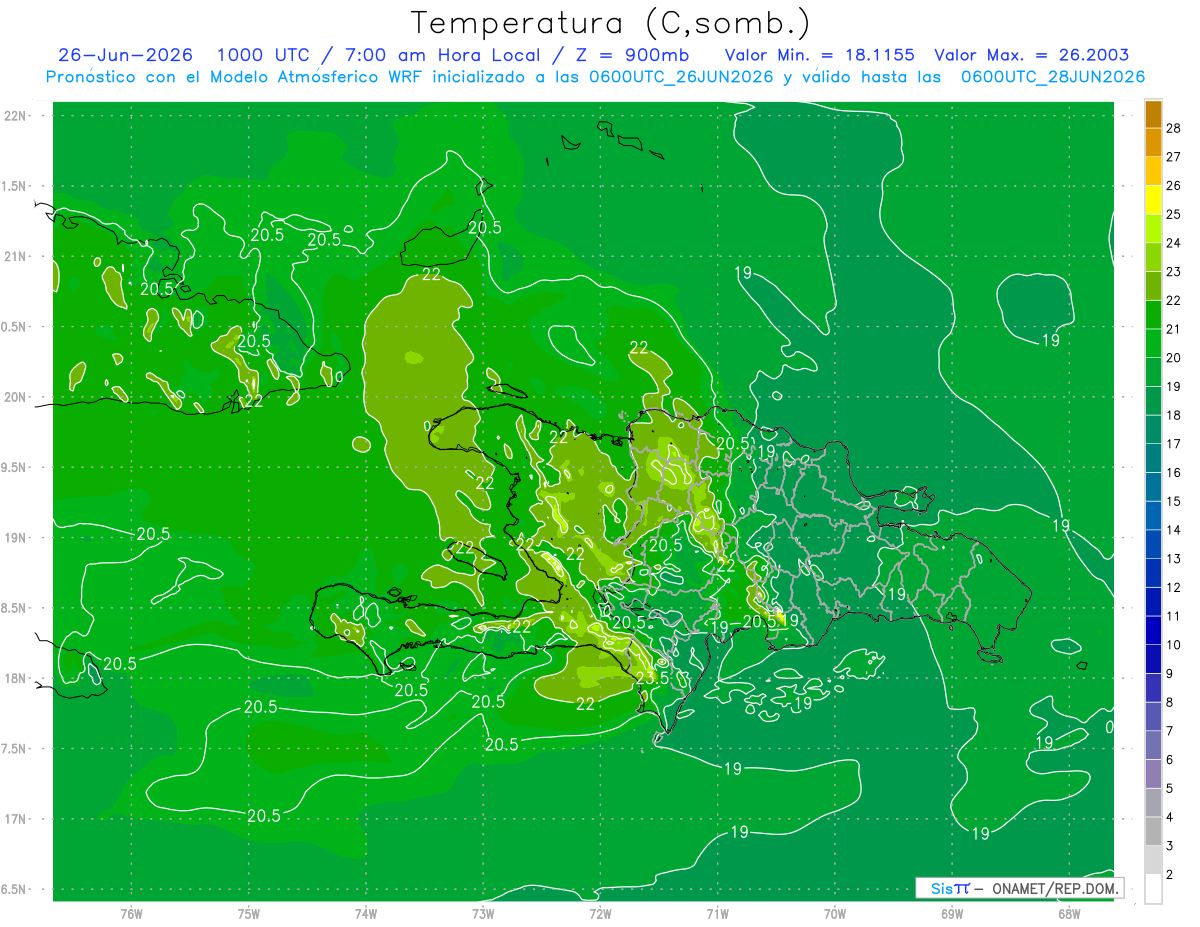Click the "23.5" contour label on map

click(x=652, y=679)
